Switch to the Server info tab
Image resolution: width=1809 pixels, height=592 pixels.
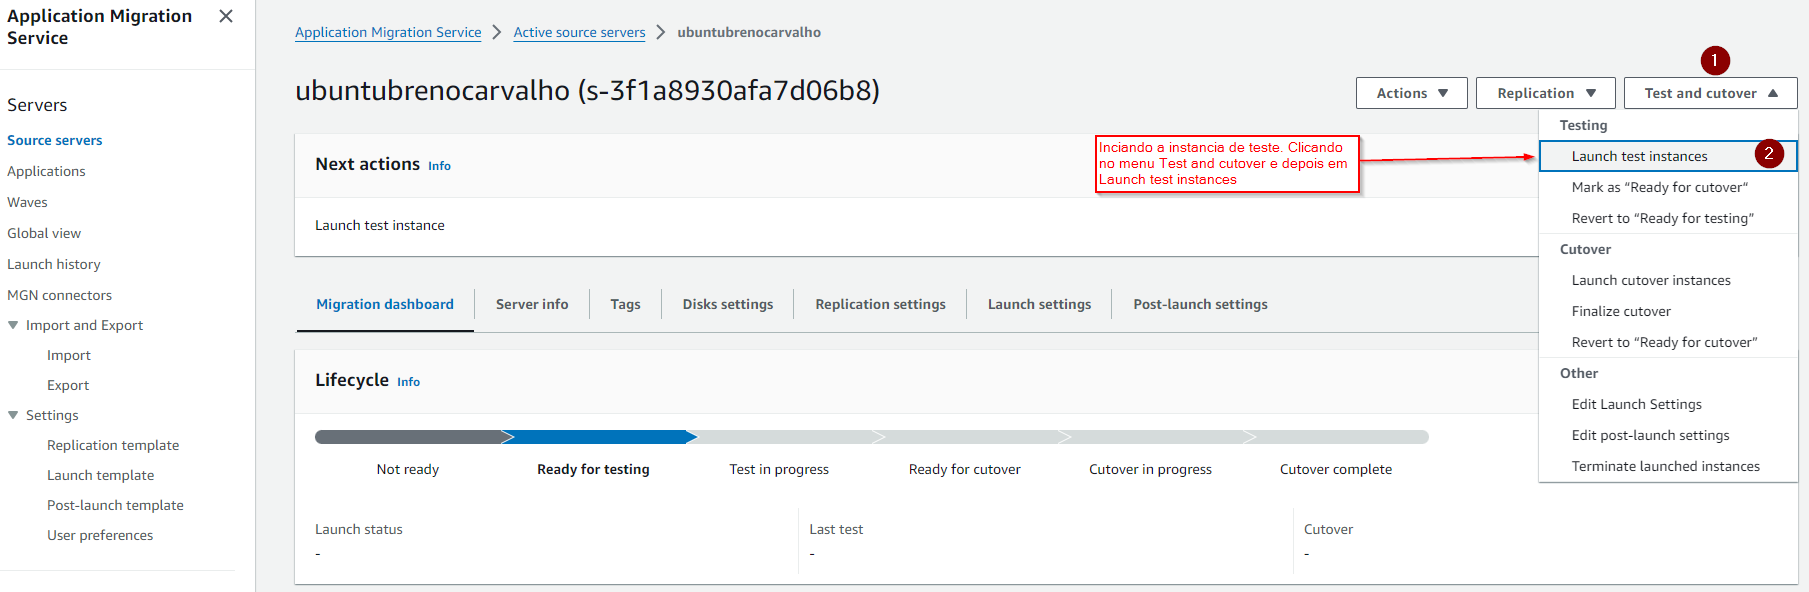(532, 304)
